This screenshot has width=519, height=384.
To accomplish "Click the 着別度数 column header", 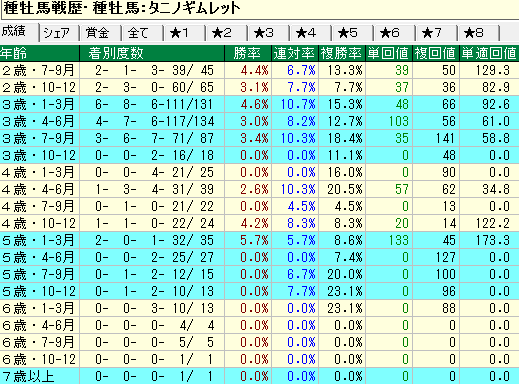I will click(152, 53).
